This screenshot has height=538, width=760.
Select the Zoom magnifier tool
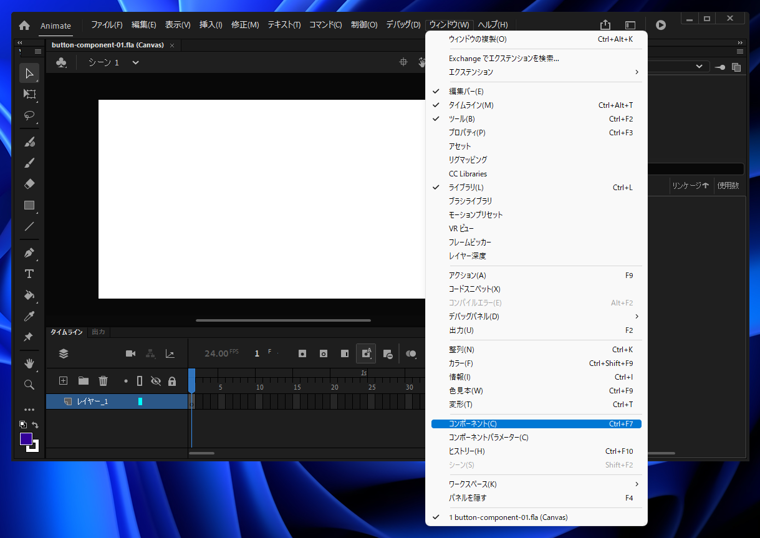(29, 384)
